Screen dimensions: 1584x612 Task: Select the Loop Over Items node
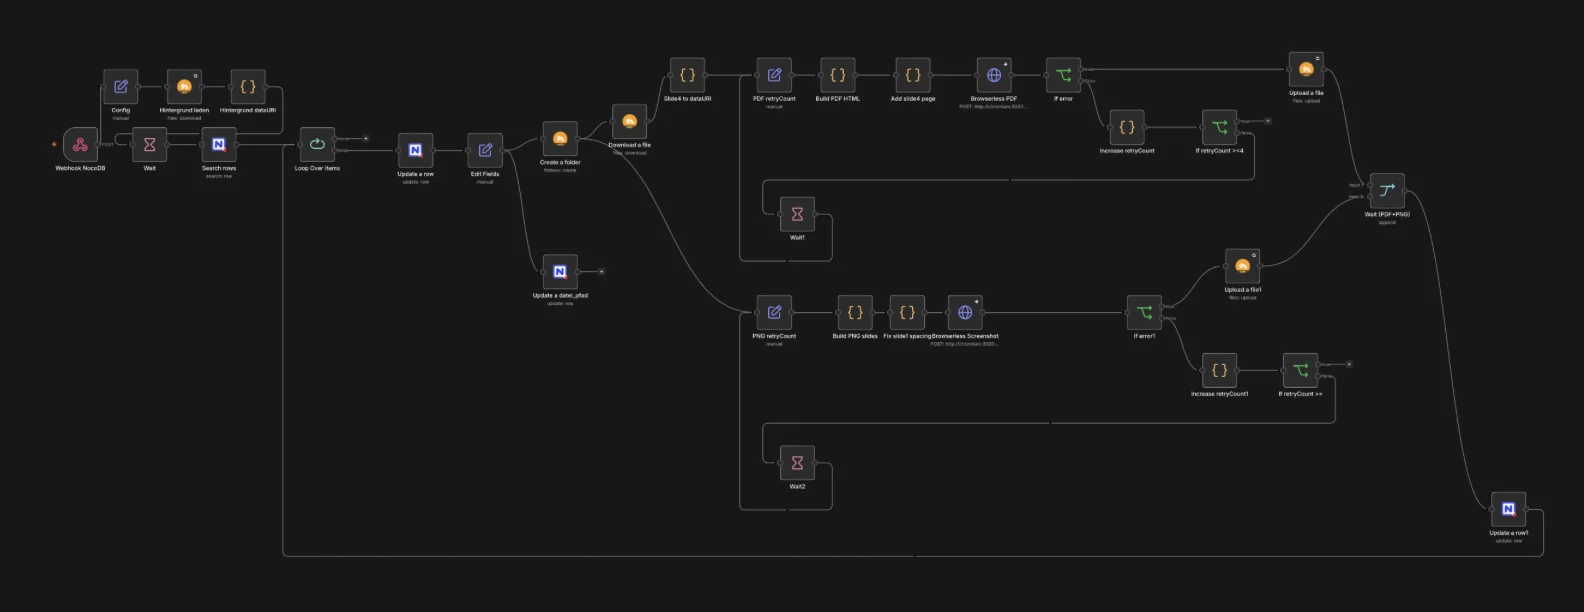pyautogui.click(x=317, y=145)
